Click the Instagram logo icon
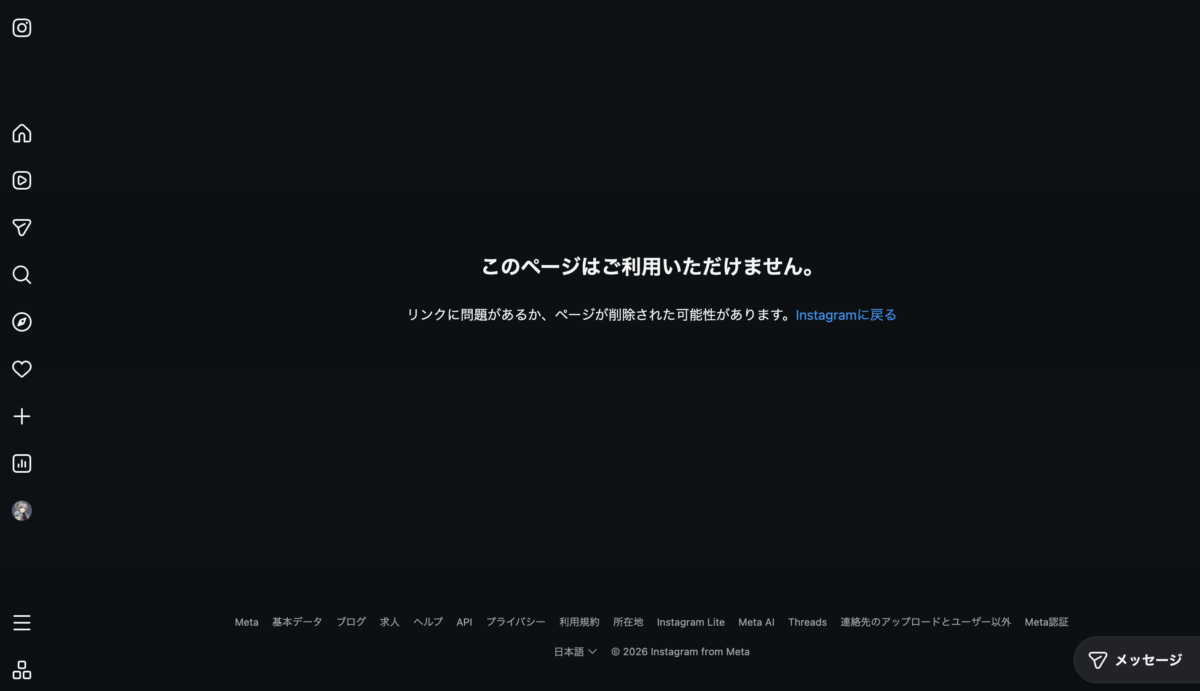 point(22,28)
